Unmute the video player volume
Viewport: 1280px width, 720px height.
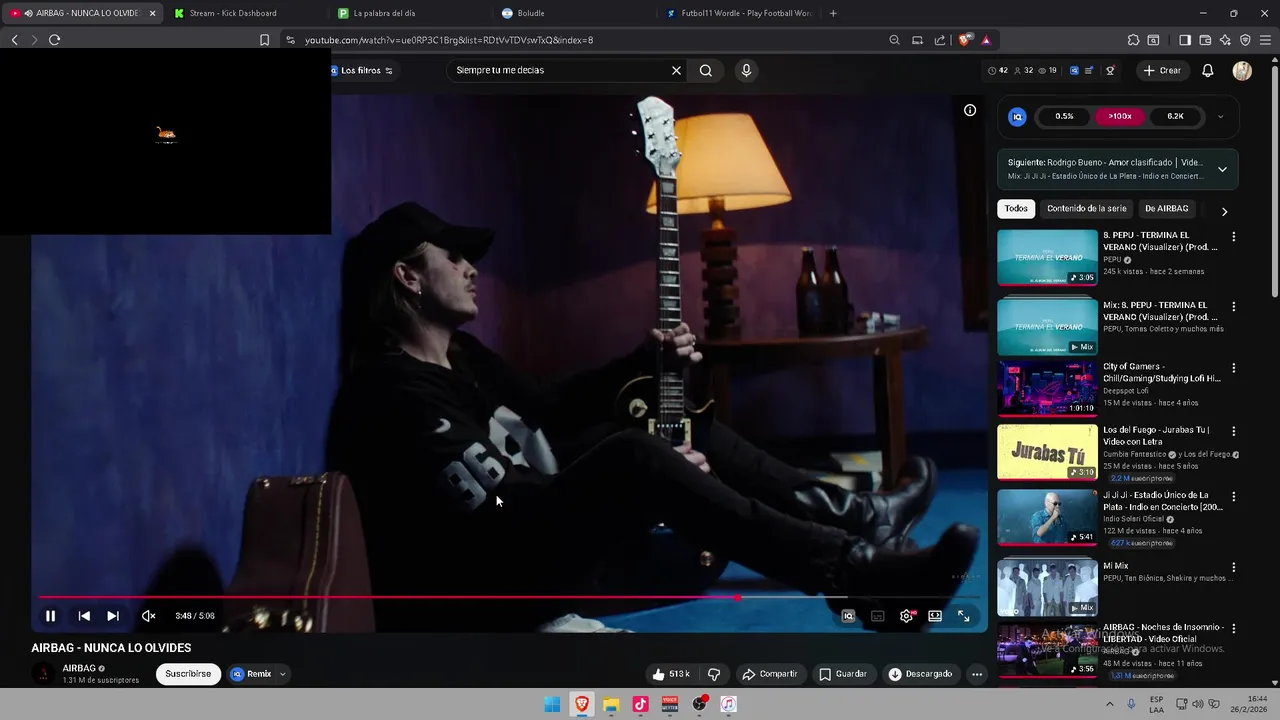click(148, 616)
